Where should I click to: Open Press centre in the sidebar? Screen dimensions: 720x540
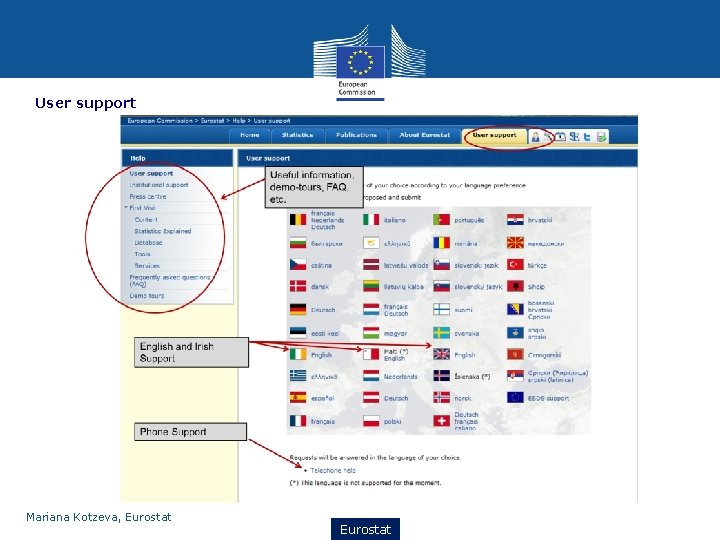tap(148, 197)
